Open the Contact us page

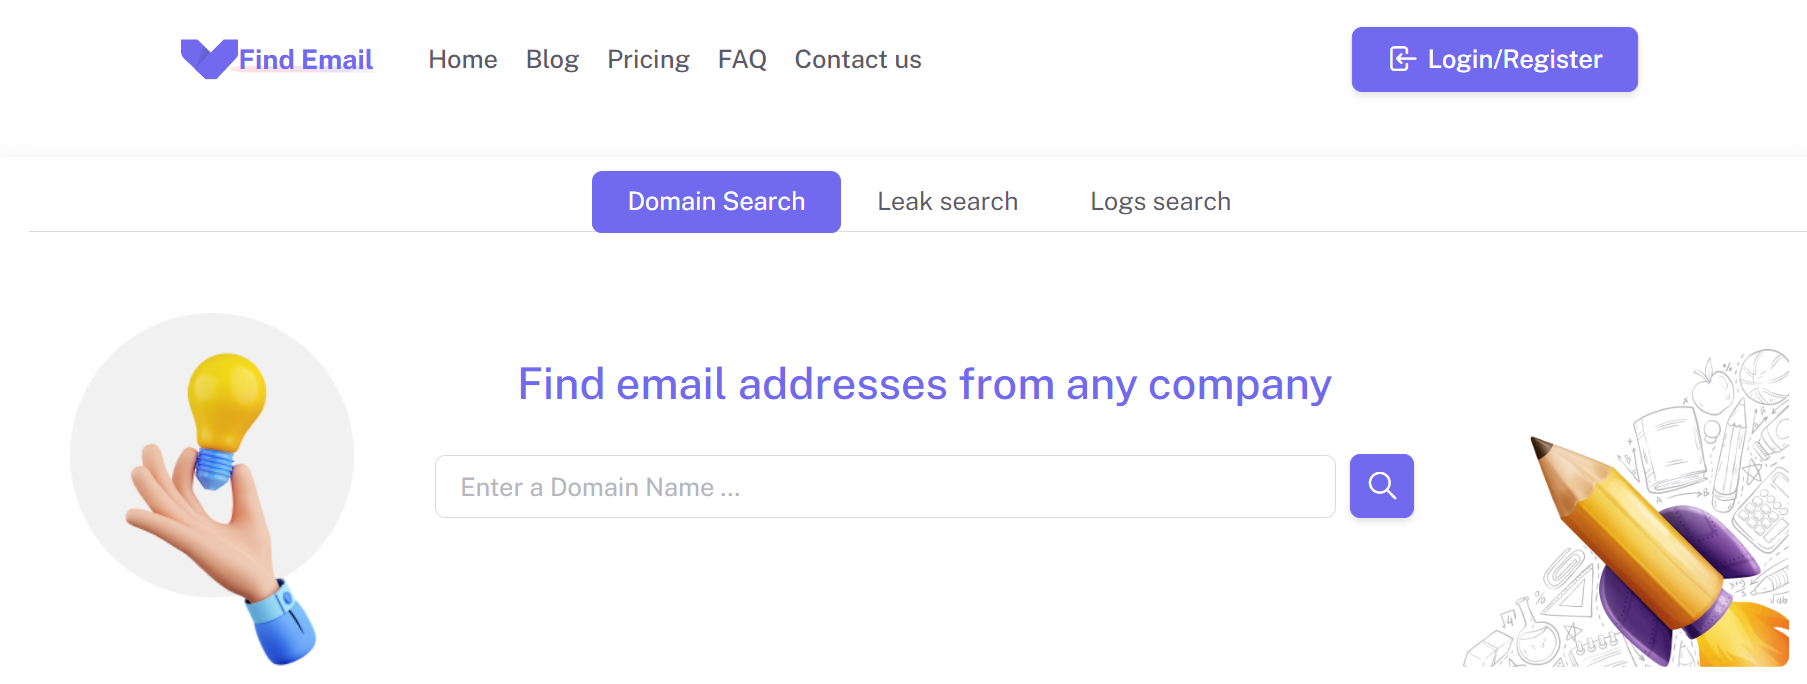(x=858, y=60)
